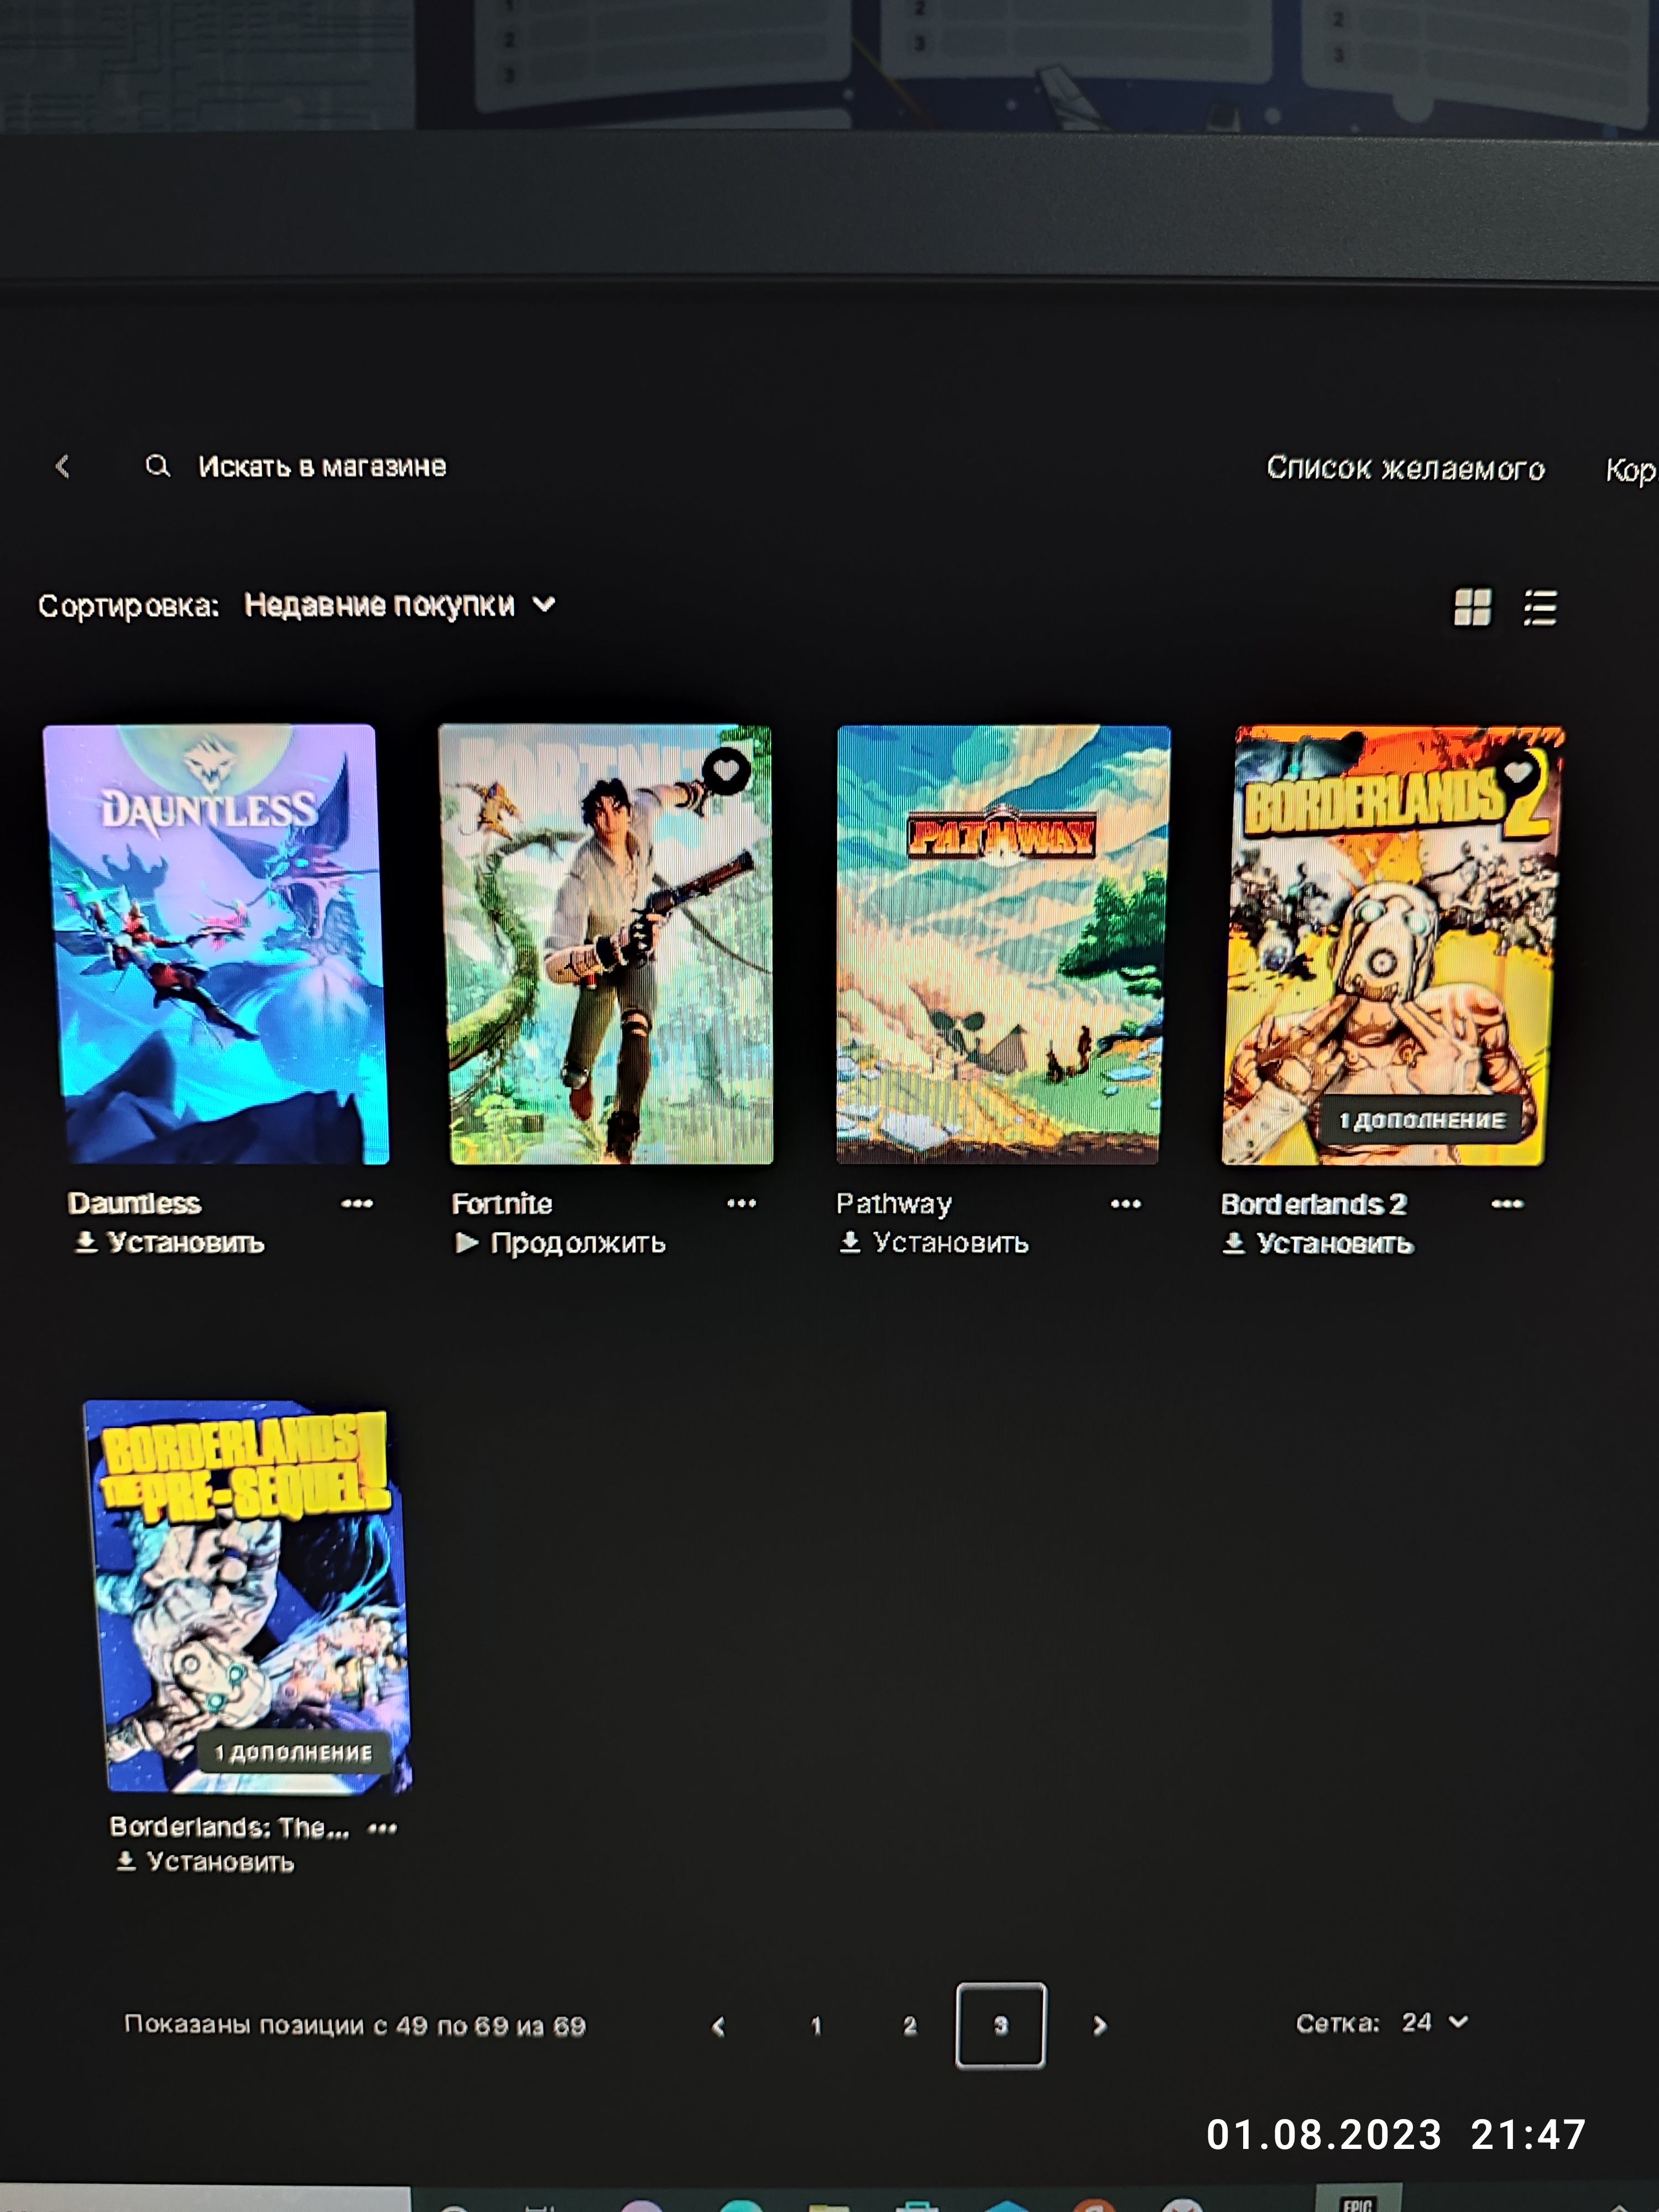
Task: Select the 'Borderlands: The...' title text
Action: [x=229, y=1827]
